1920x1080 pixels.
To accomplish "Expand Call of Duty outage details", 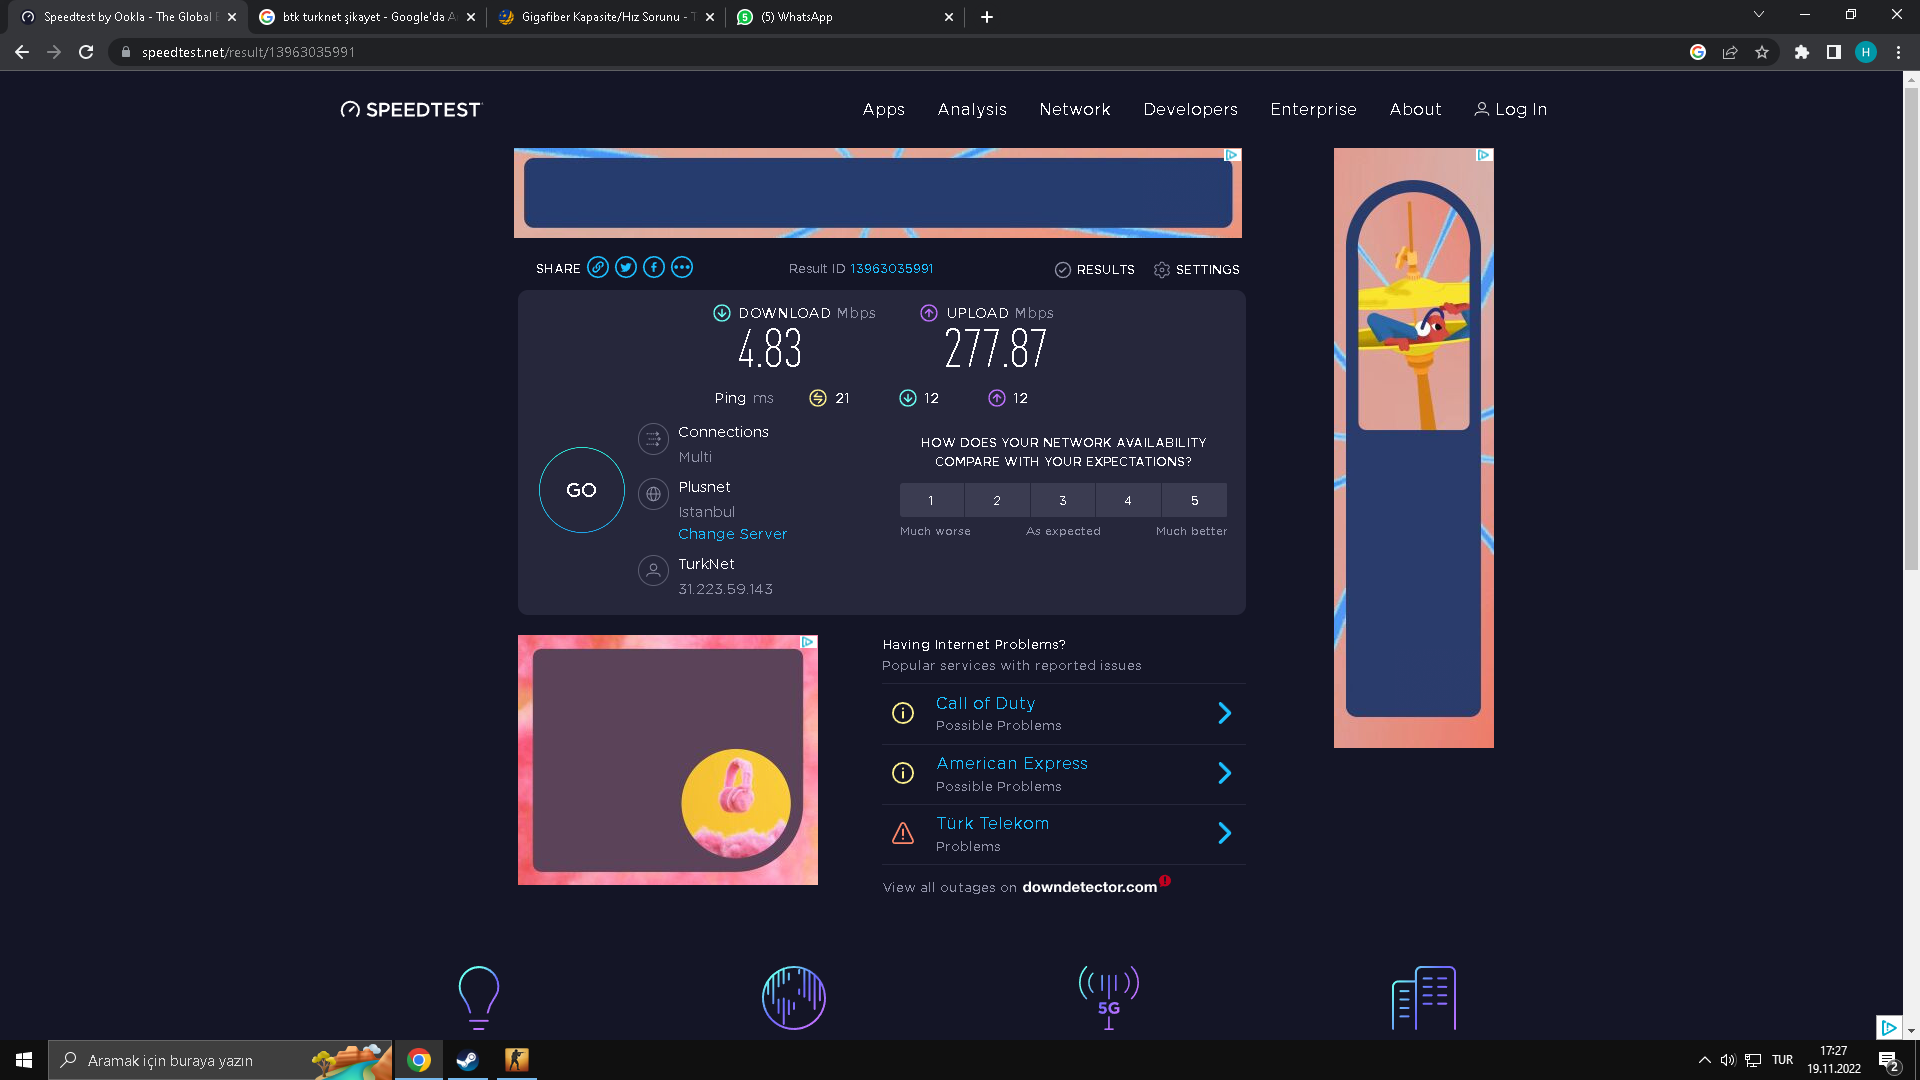I will pos(1225,713).
